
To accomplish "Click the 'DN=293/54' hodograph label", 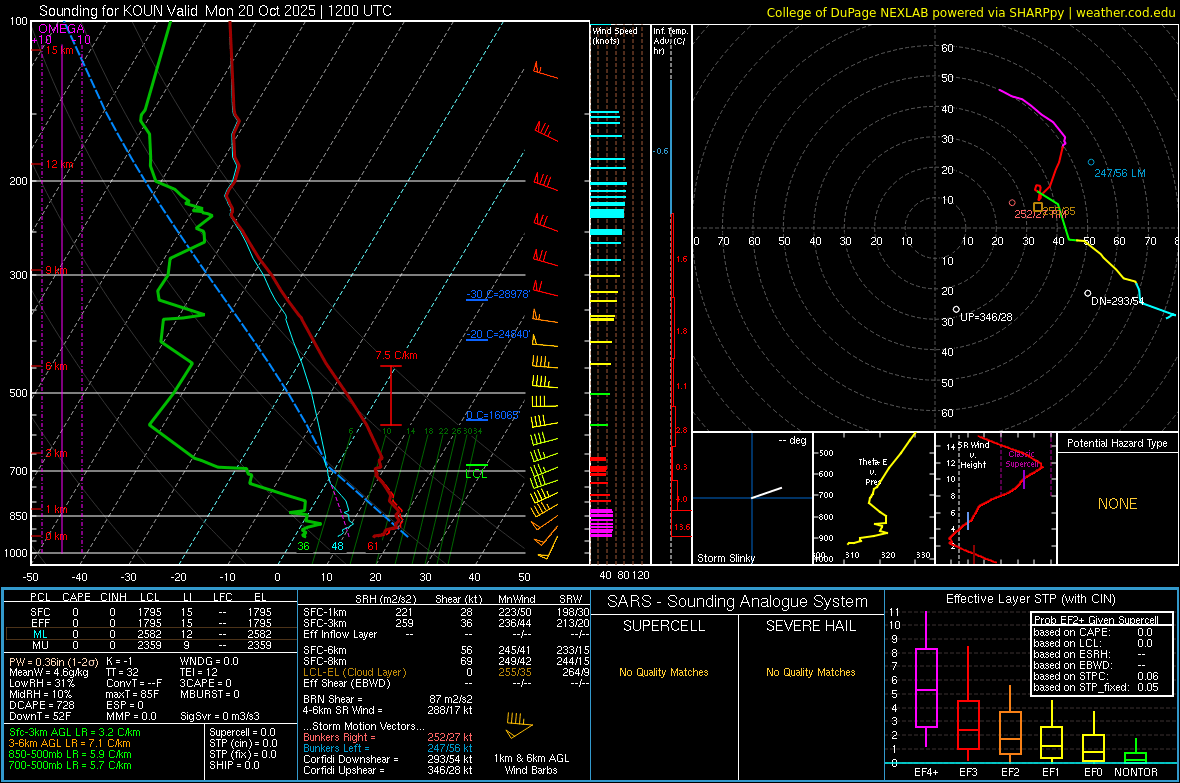I will click(1118, 301).
